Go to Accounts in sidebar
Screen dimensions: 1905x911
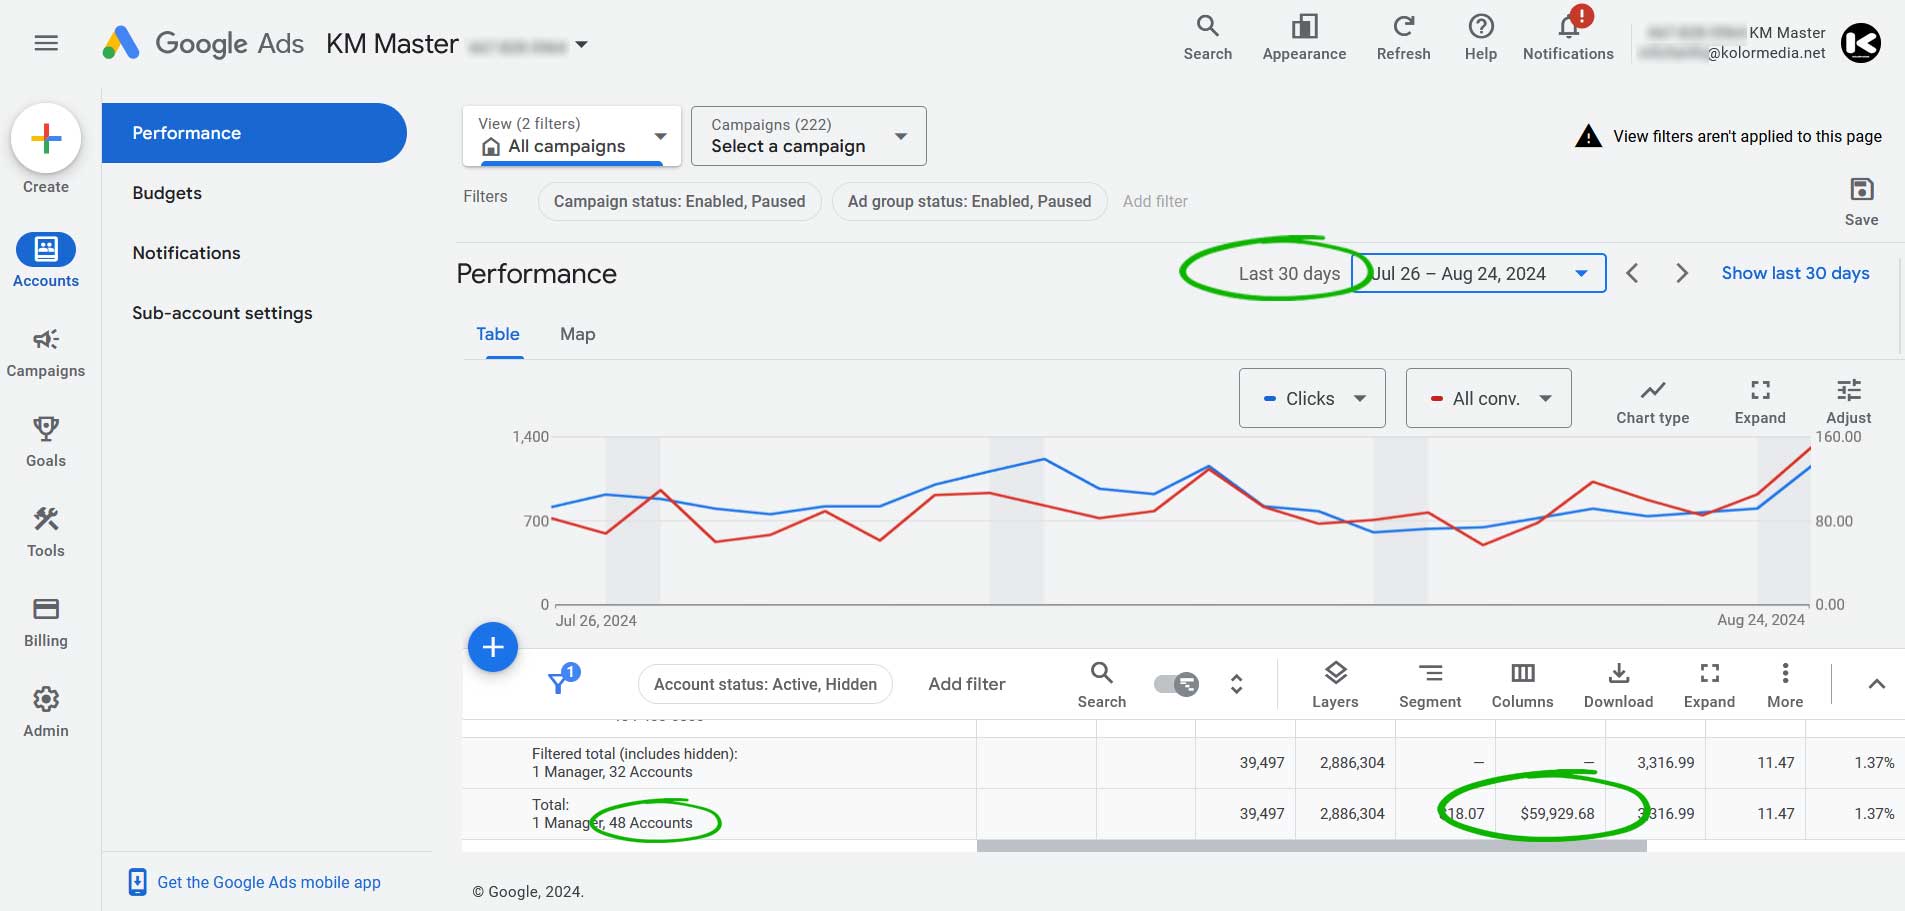pyautogui.click(x=46, y=261)
